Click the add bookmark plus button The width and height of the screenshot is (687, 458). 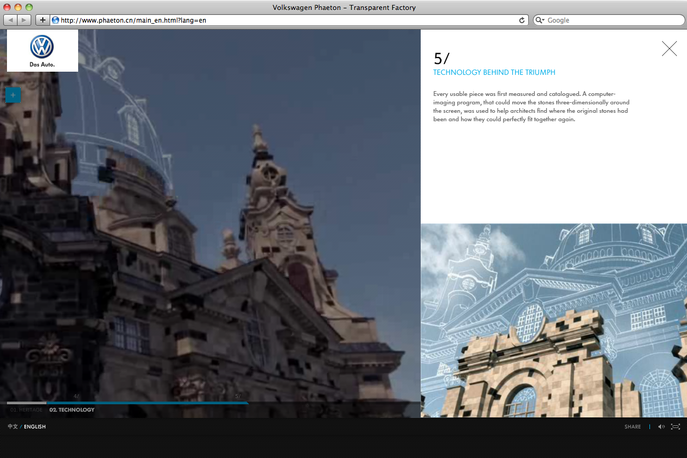42,20
